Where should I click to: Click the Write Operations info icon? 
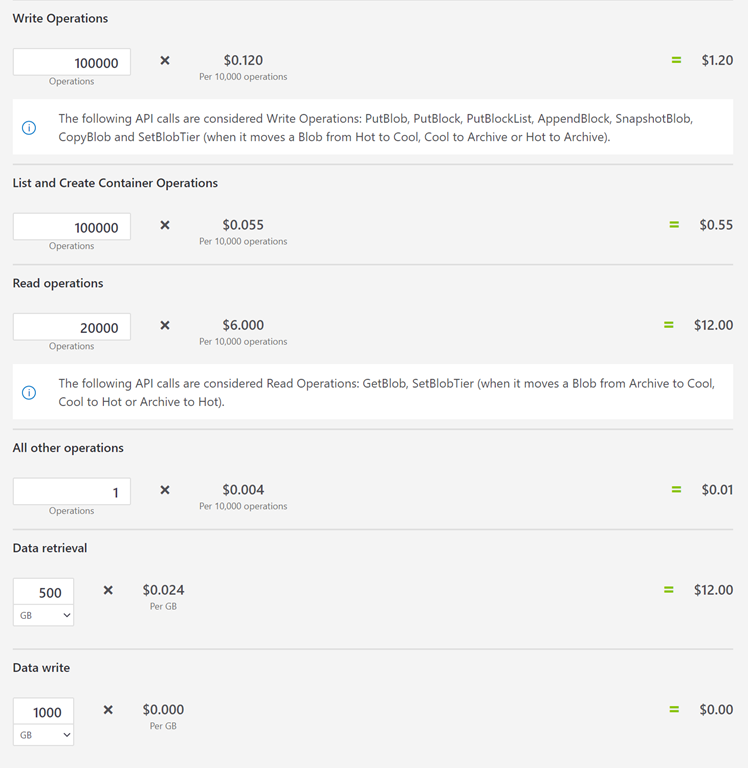(x=29, y=128)
